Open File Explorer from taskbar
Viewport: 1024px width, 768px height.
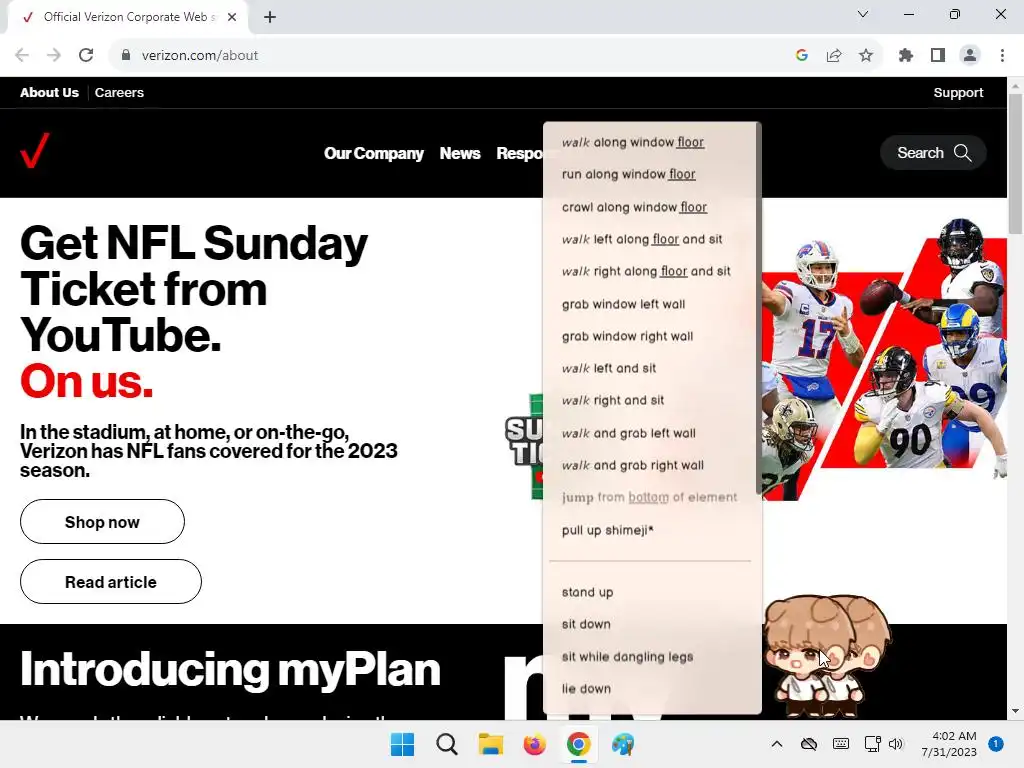coord(490,744)
